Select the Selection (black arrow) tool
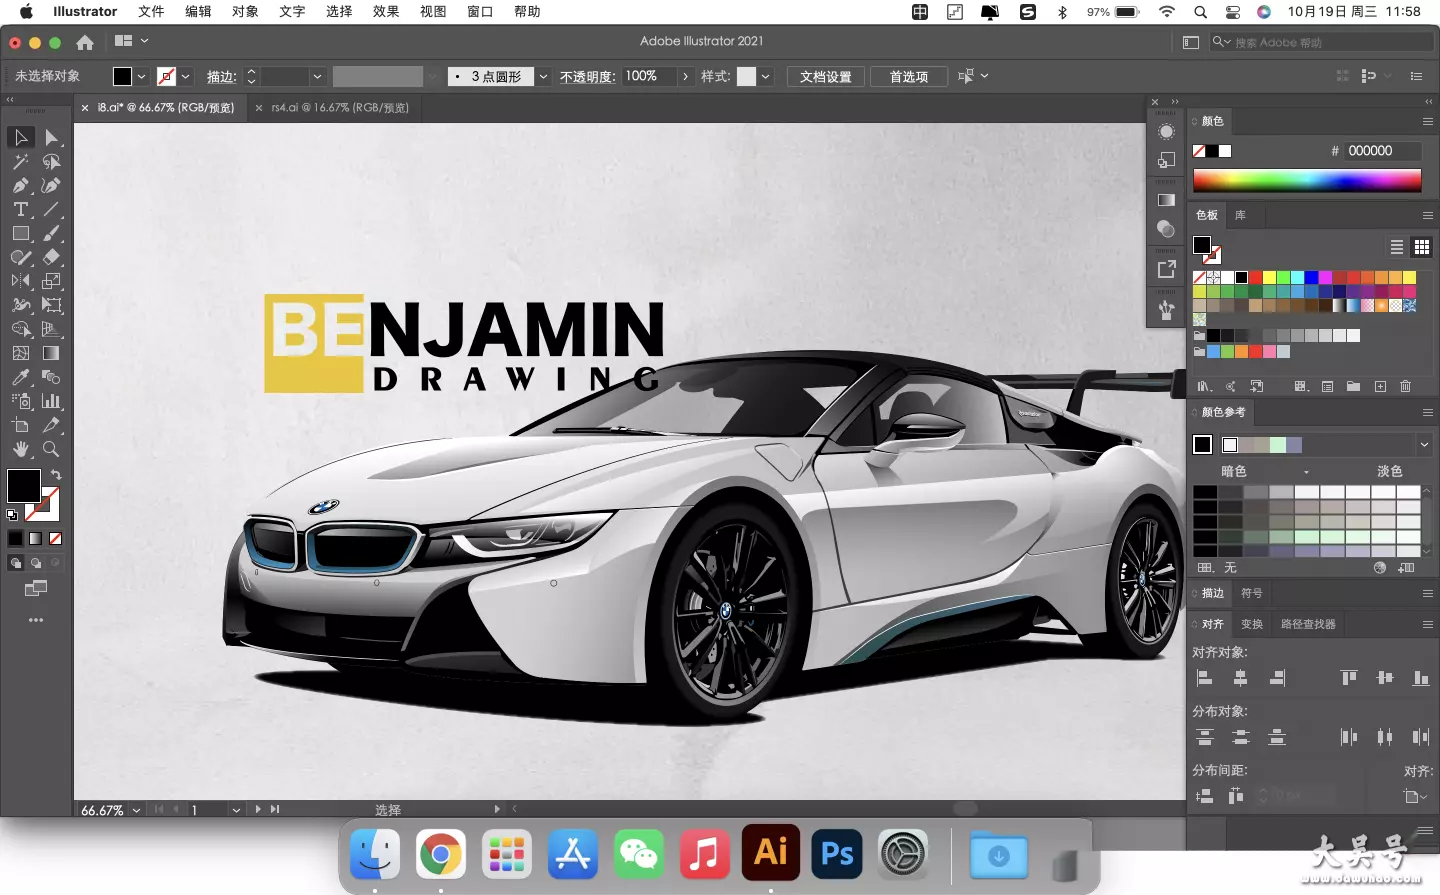The height and width of the screenshot is (895, 1440). [x=21, y=137]
